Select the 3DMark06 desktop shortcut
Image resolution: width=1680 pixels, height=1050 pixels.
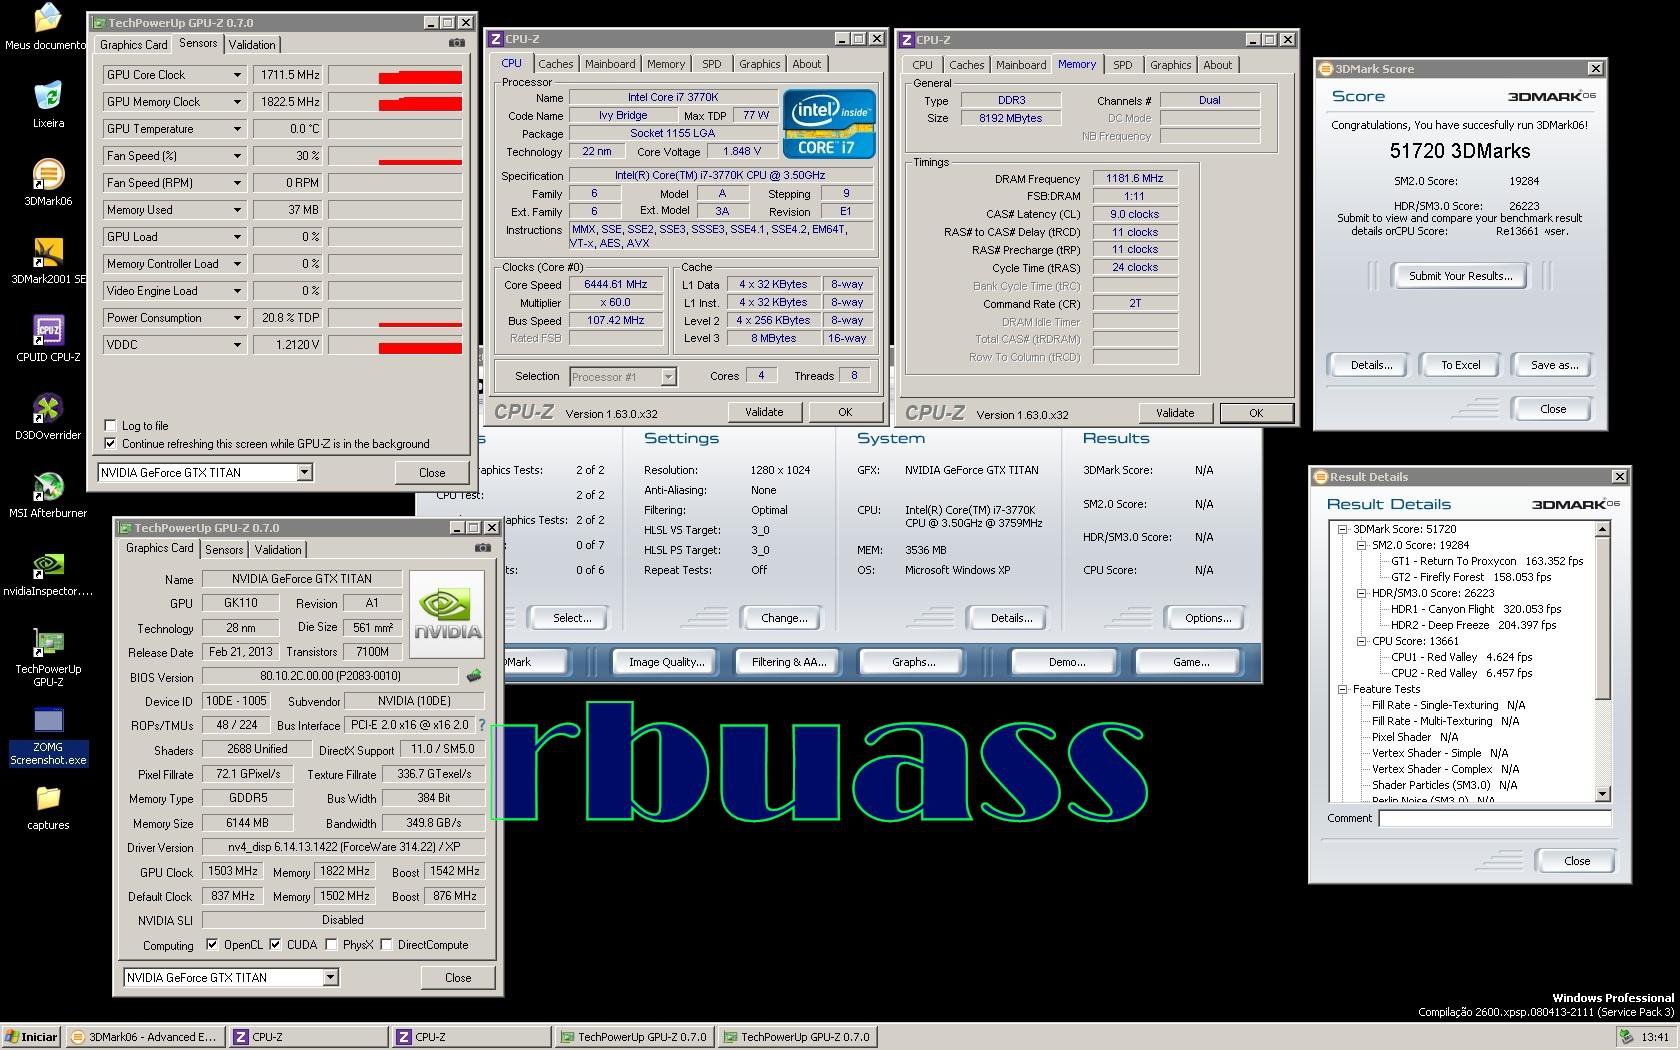tap(48, 183)
